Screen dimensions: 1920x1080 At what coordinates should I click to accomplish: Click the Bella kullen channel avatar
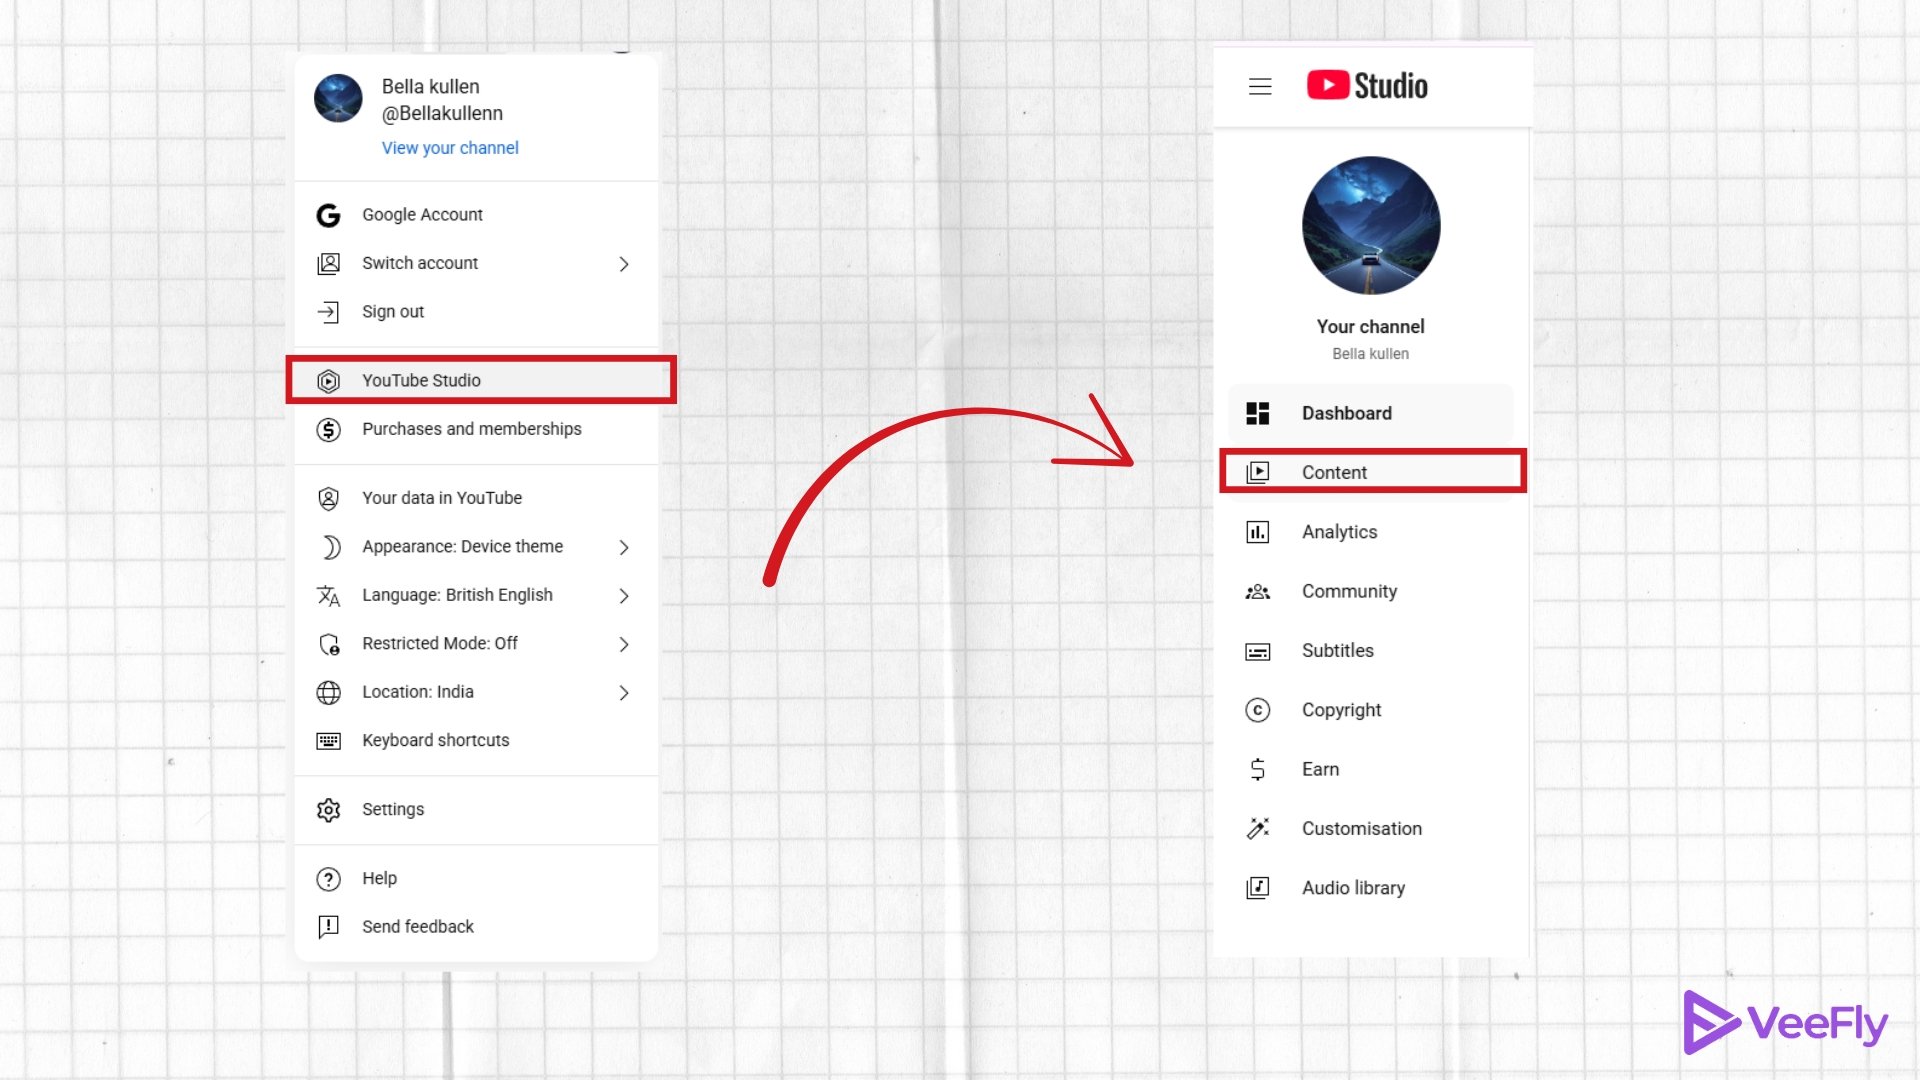[338, 98]
